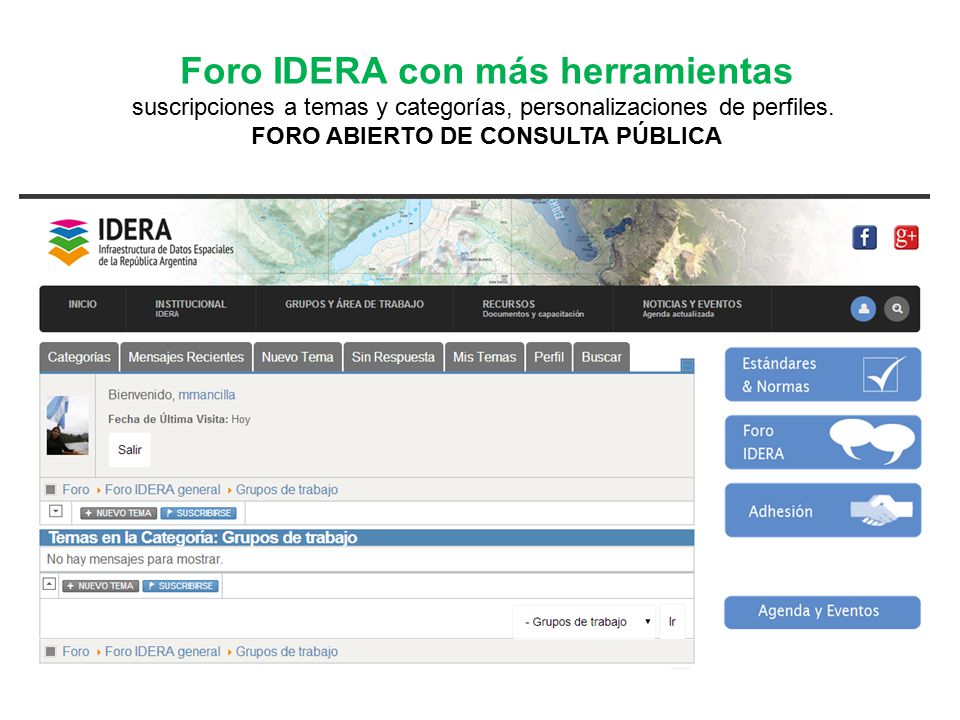Open the INSTITUCIONAL IDERA menu

190,308
